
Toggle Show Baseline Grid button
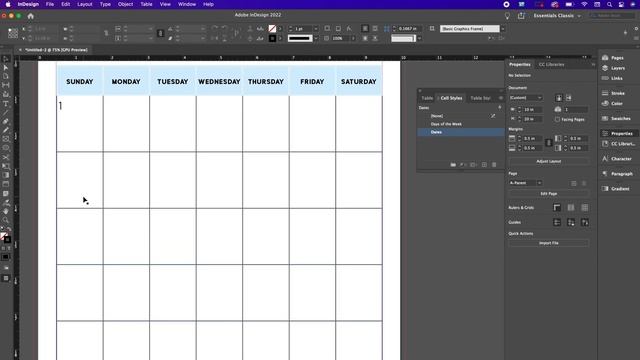pyautogui.click(x=571, y=208)
